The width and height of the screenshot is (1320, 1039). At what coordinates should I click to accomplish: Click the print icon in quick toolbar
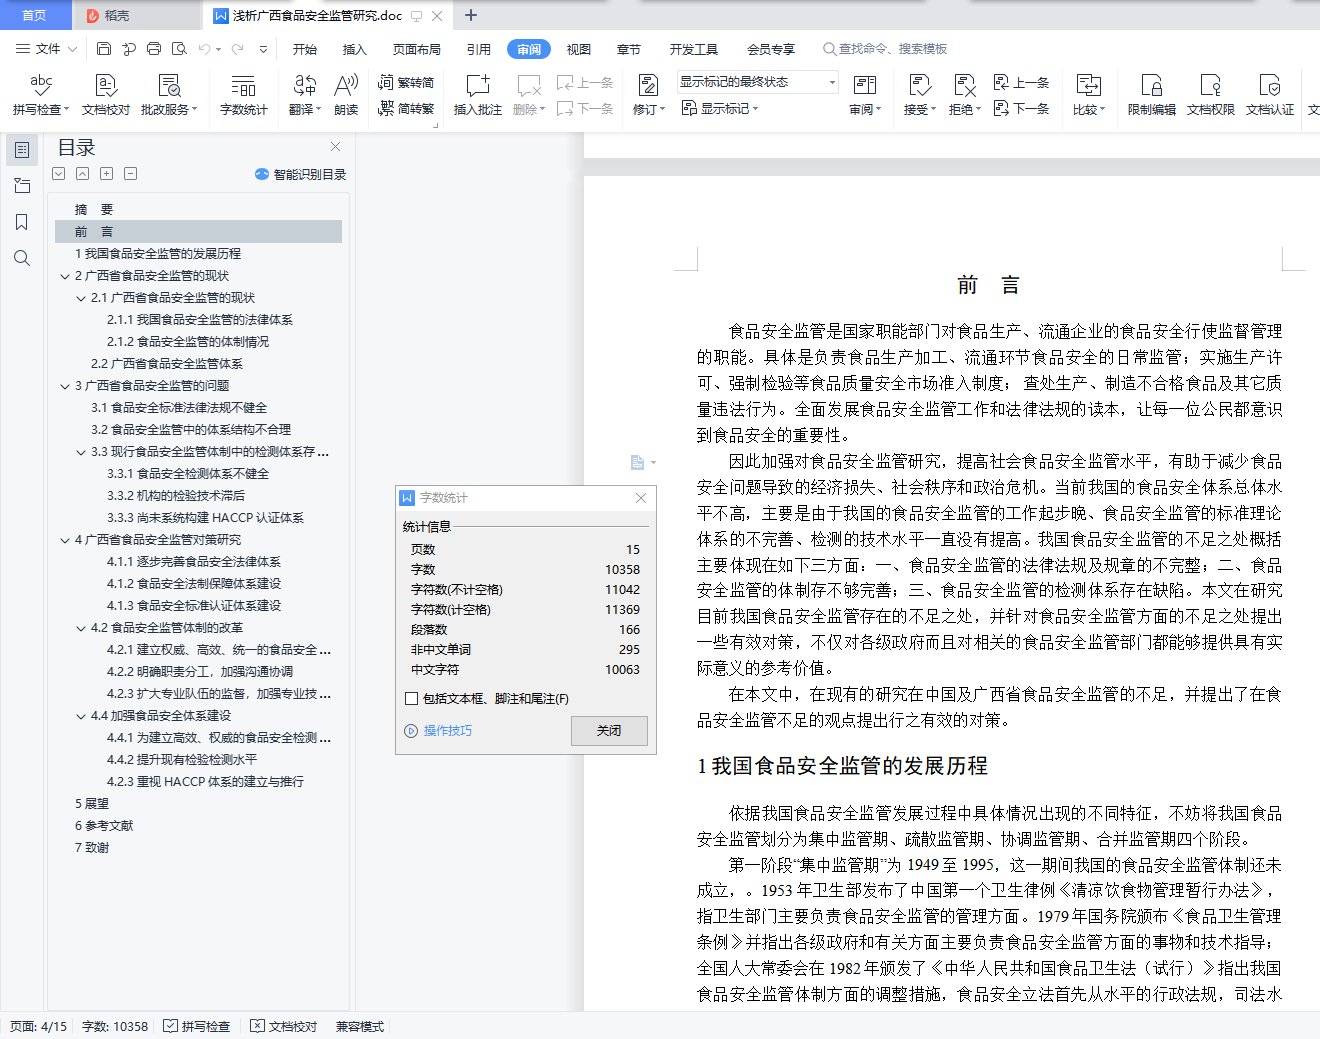tap(154, 49)
